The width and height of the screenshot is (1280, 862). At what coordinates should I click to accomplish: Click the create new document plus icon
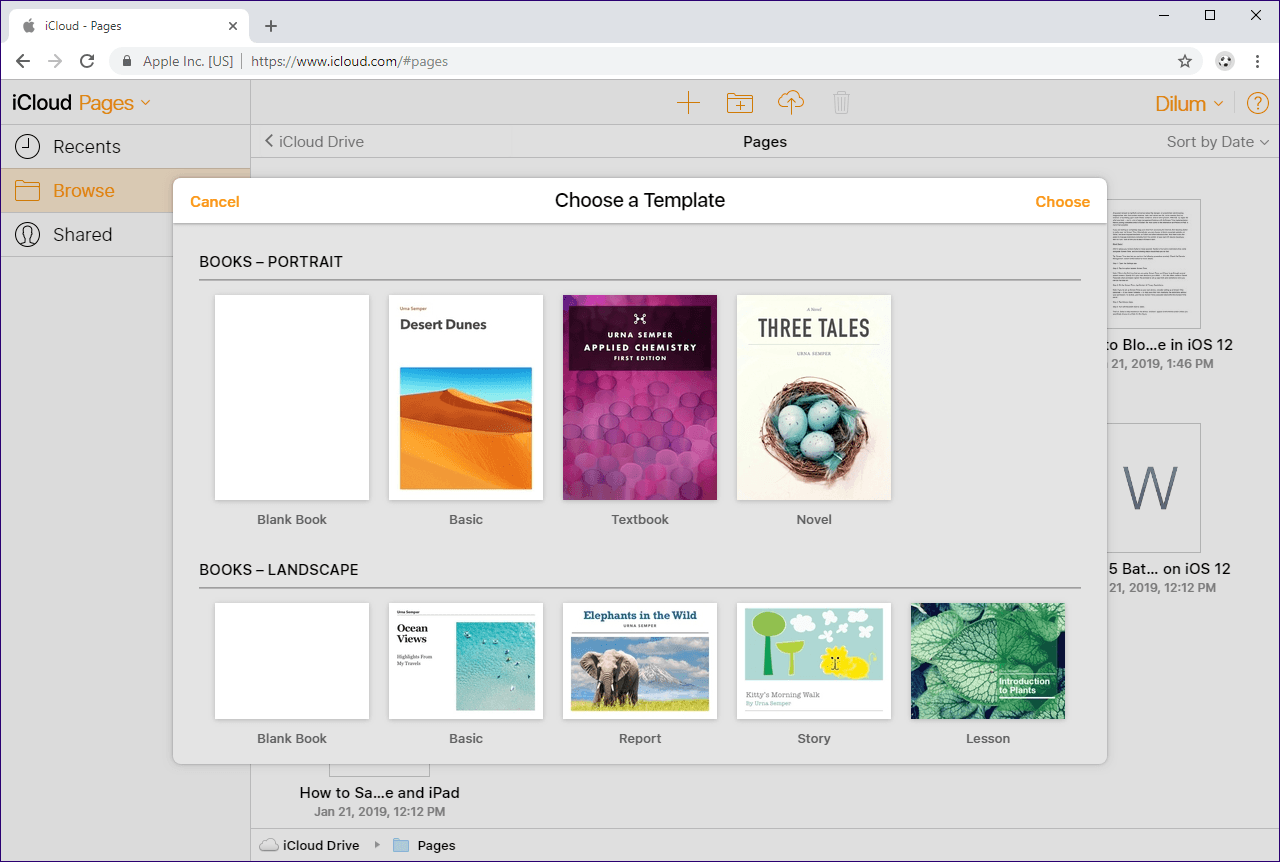[x=688, y=102]
